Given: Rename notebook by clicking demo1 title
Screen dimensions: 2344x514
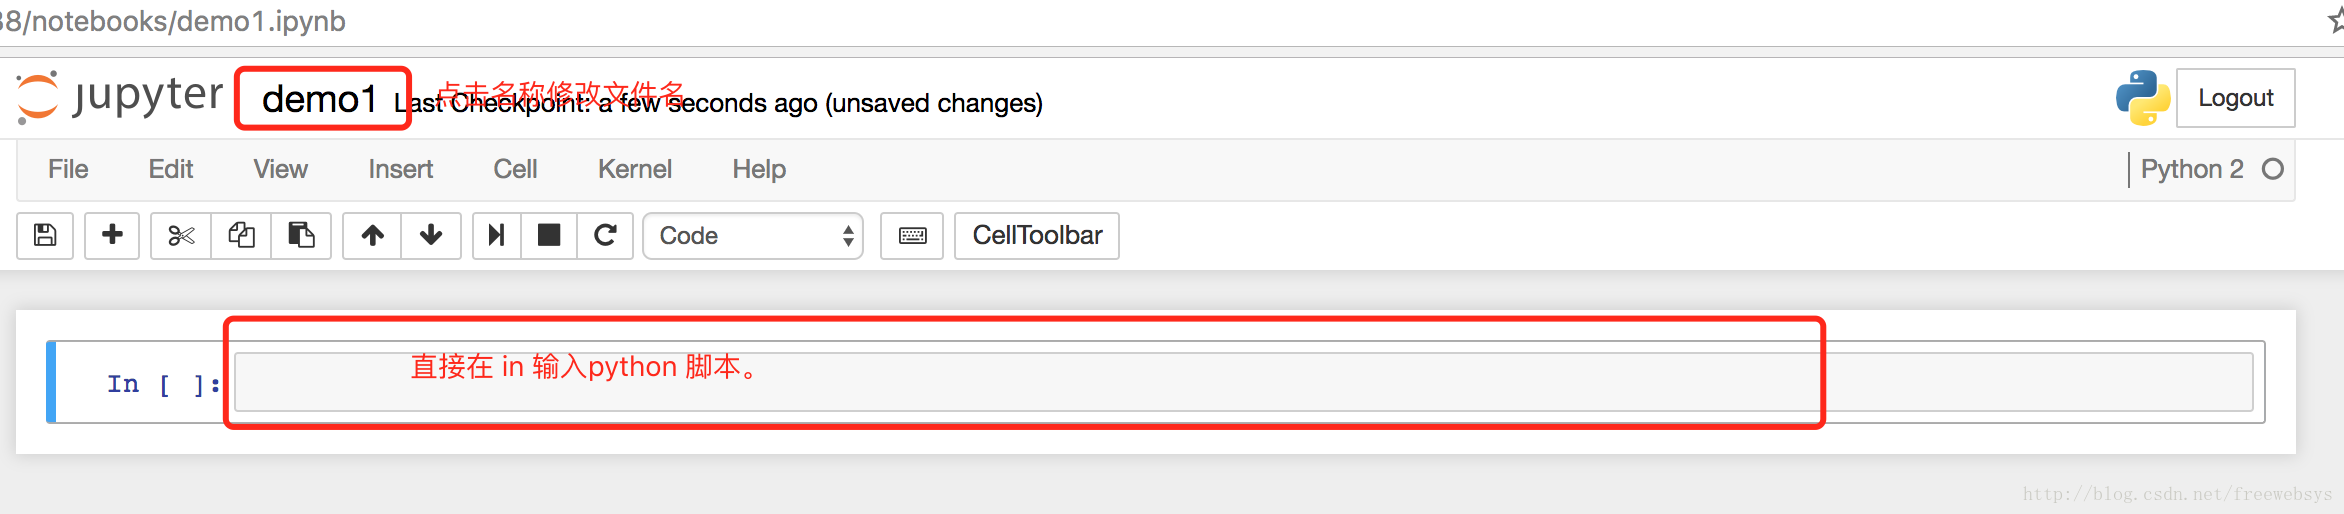Looking at the screenshot, I should (319, 99).
